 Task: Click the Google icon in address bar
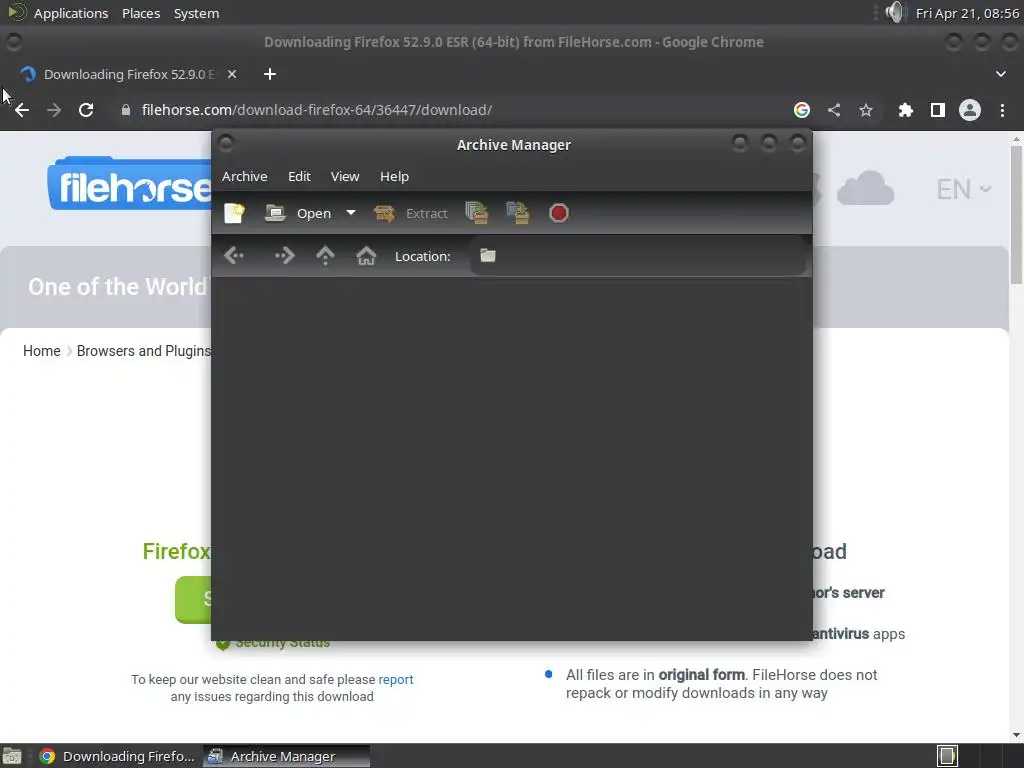tap(802, 110)
